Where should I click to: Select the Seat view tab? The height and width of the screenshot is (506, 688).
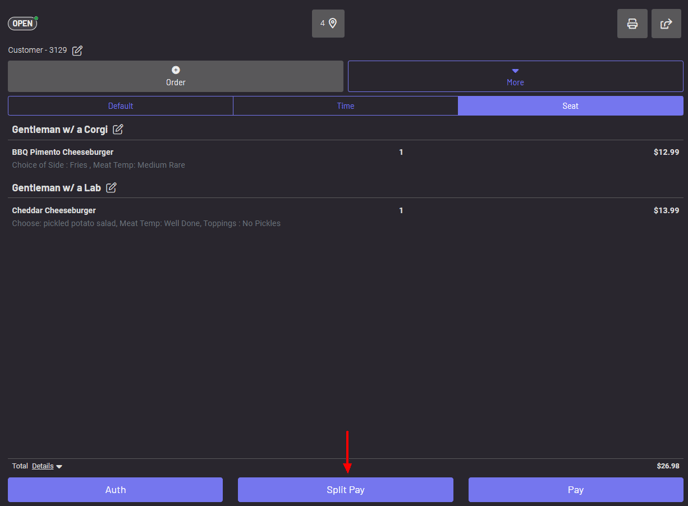coord(570,106)
